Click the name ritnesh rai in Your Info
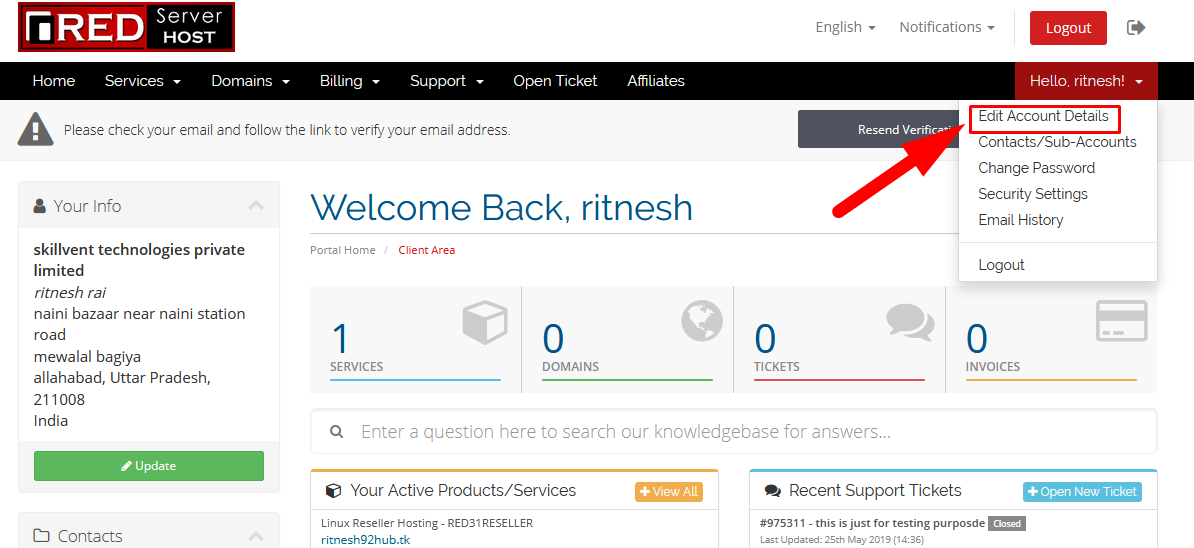 (69, 292)
